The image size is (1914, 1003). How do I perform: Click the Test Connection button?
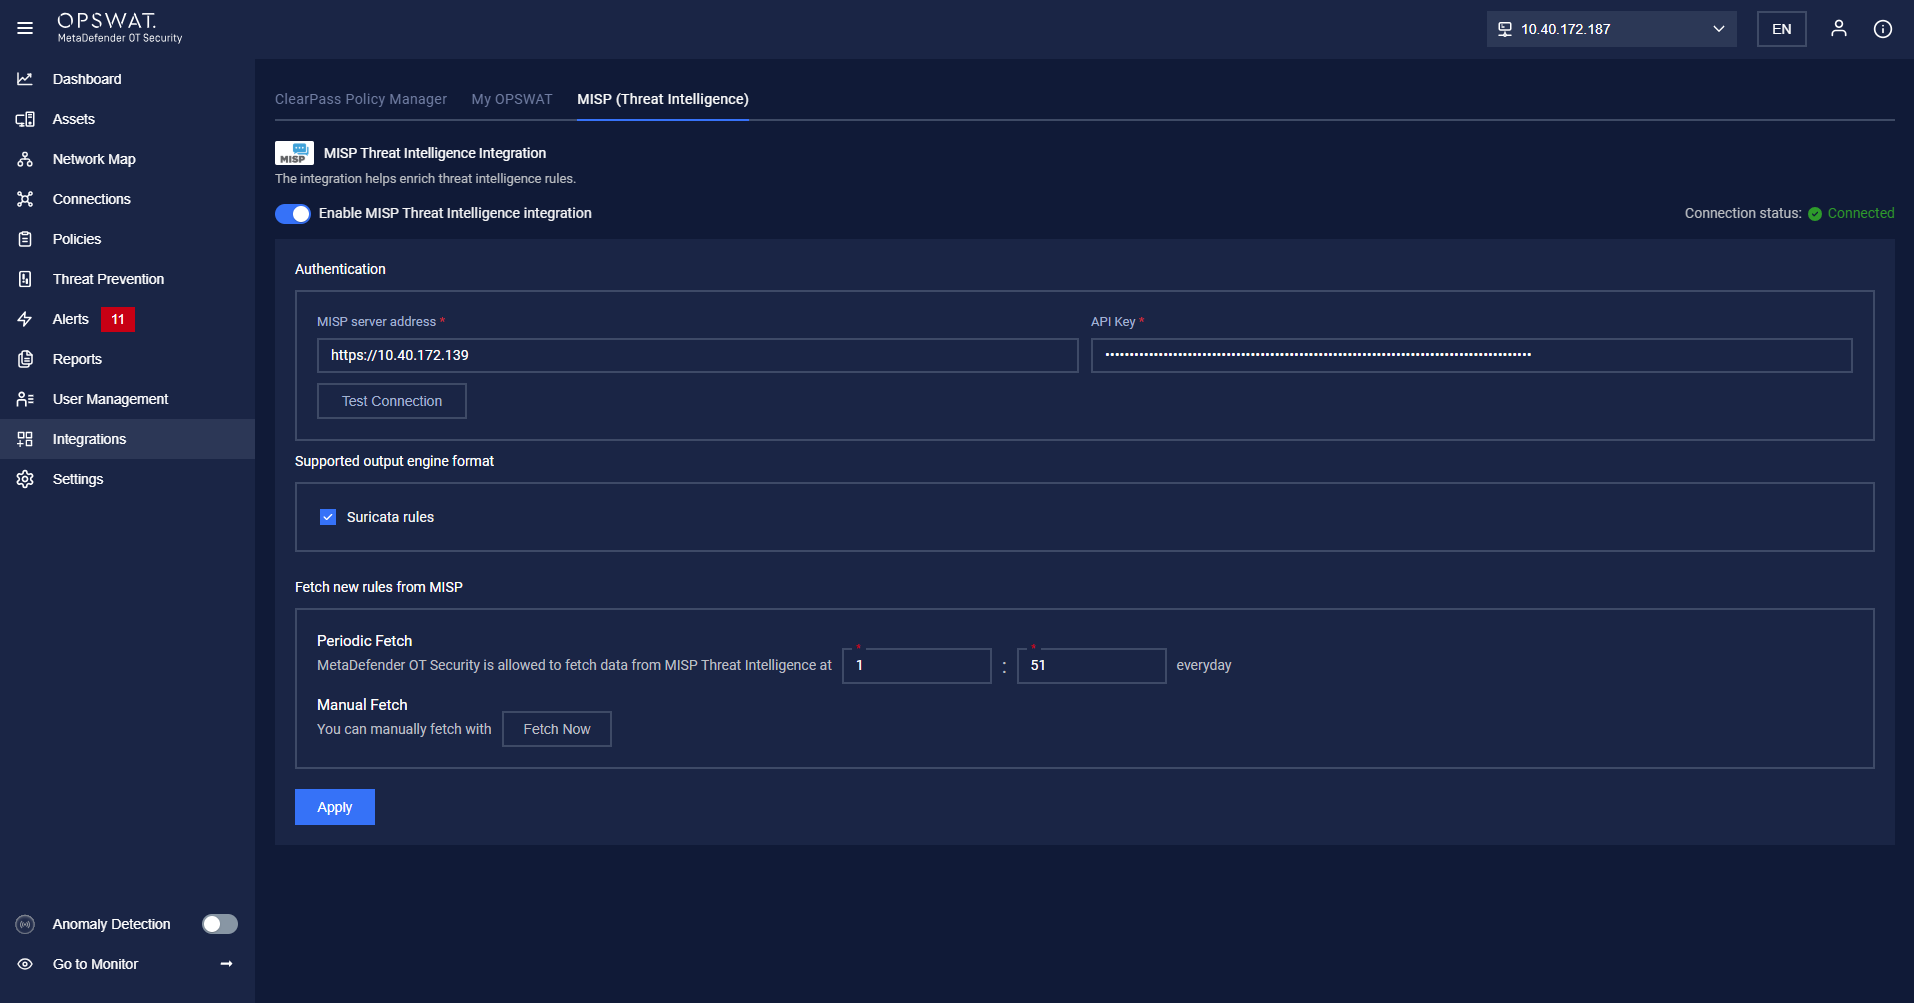392,401
